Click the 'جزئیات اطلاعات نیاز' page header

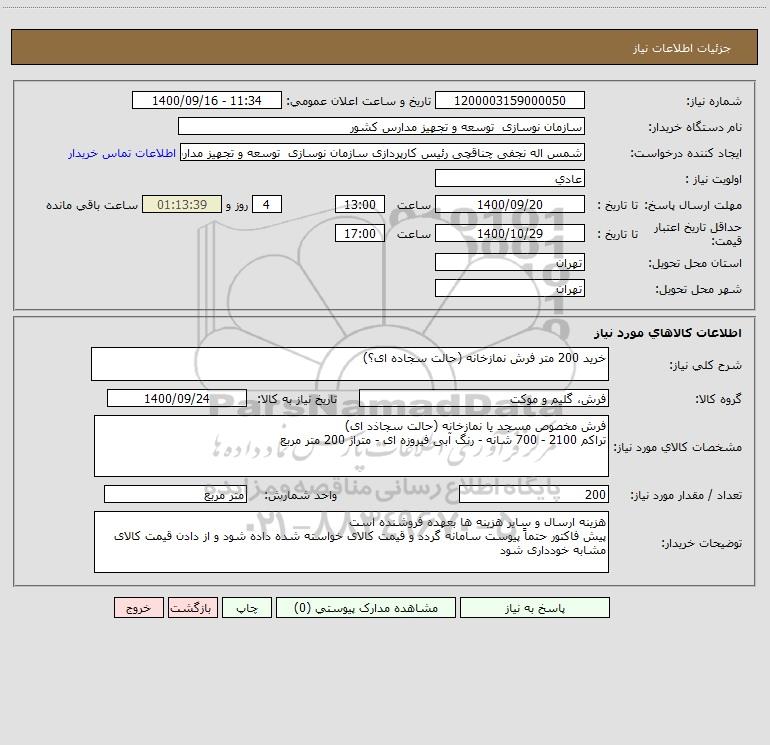[682, 48]
